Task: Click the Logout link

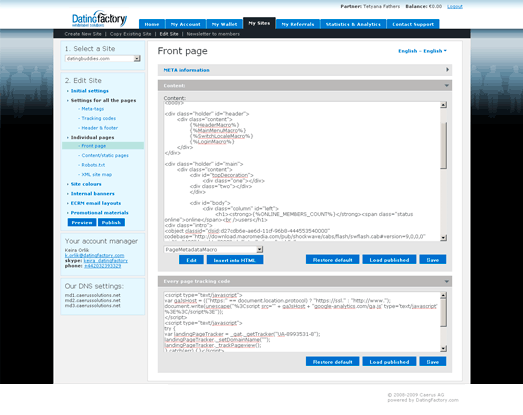Action: (455, 6)
